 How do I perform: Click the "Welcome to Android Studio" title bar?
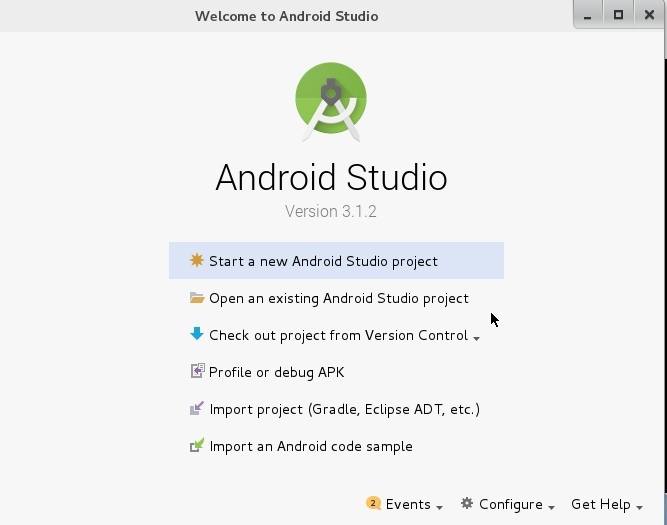point(286,16)
